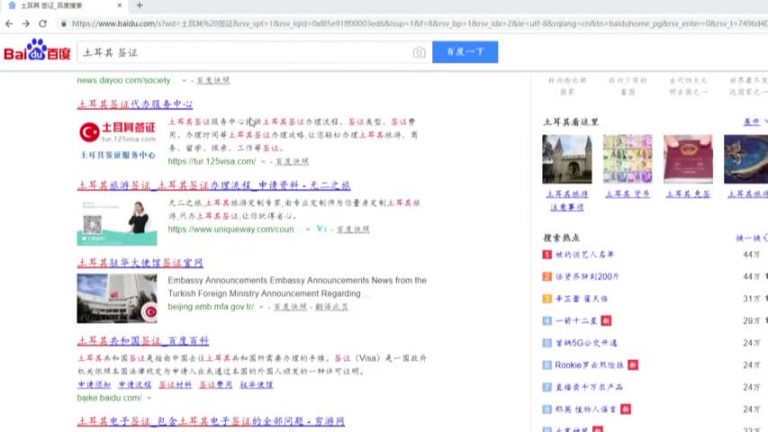Click the colorful stamps thumbnail in sidebar

(627, 159)
